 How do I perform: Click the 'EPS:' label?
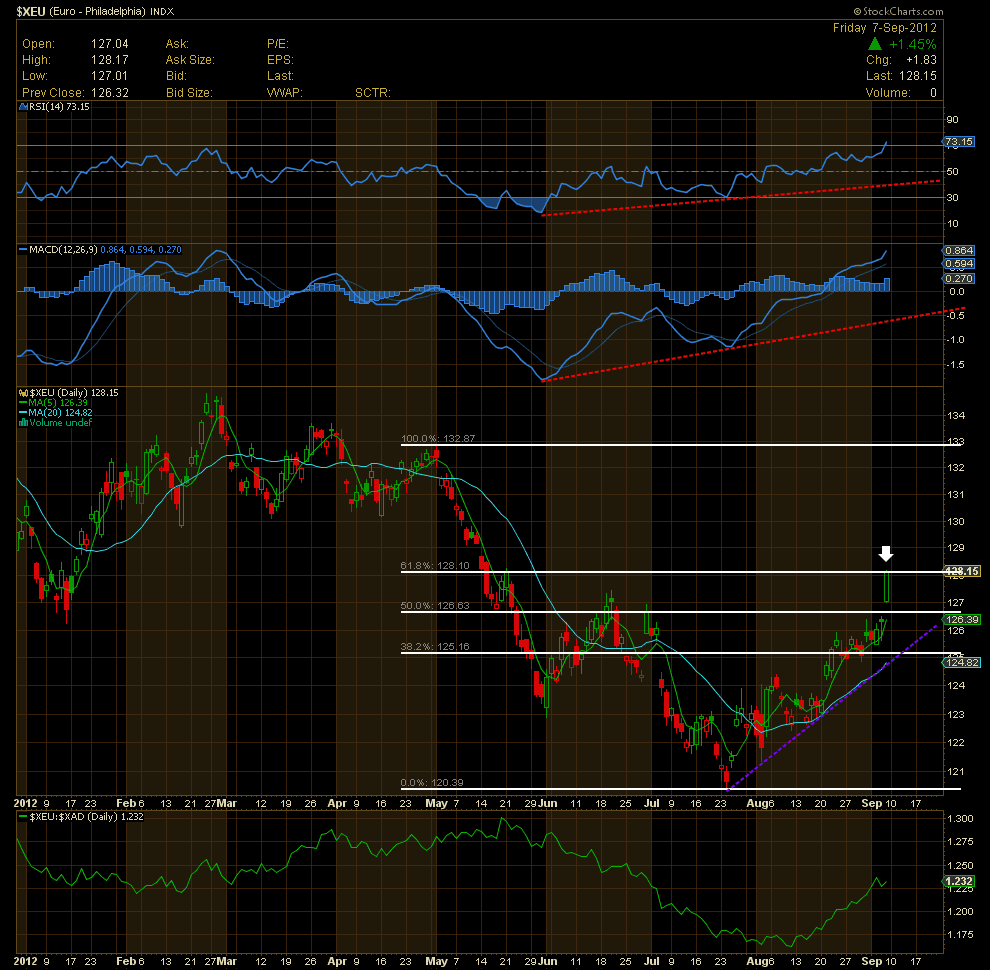click(x=280, y=60)
